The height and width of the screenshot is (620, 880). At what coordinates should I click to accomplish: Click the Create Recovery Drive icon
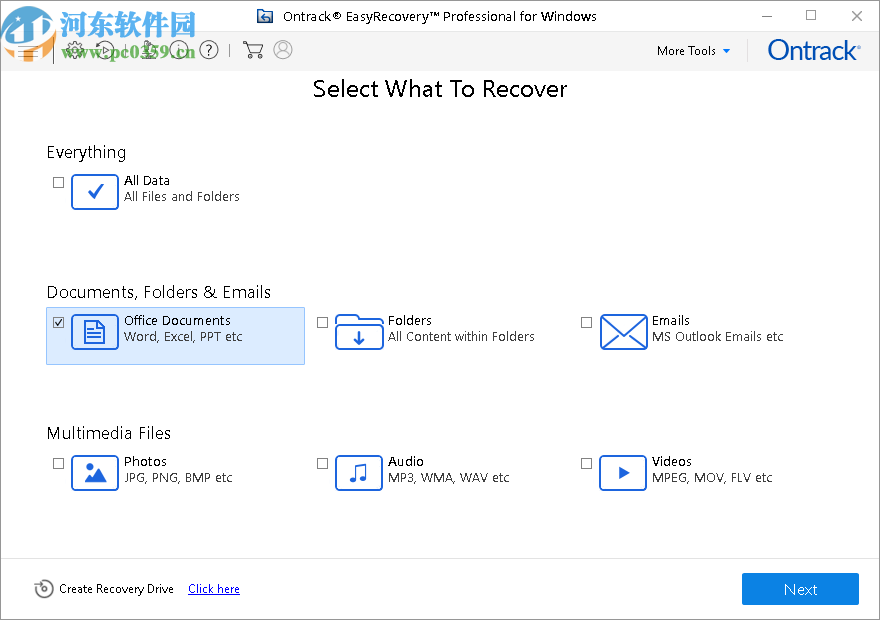[44, 589]
